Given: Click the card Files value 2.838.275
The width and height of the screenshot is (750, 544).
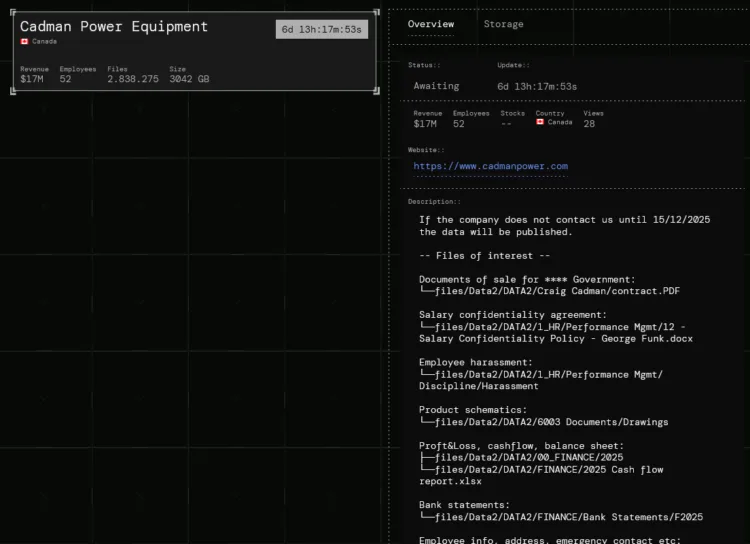Looking at the screenshot, I should (x=132, y=79).
